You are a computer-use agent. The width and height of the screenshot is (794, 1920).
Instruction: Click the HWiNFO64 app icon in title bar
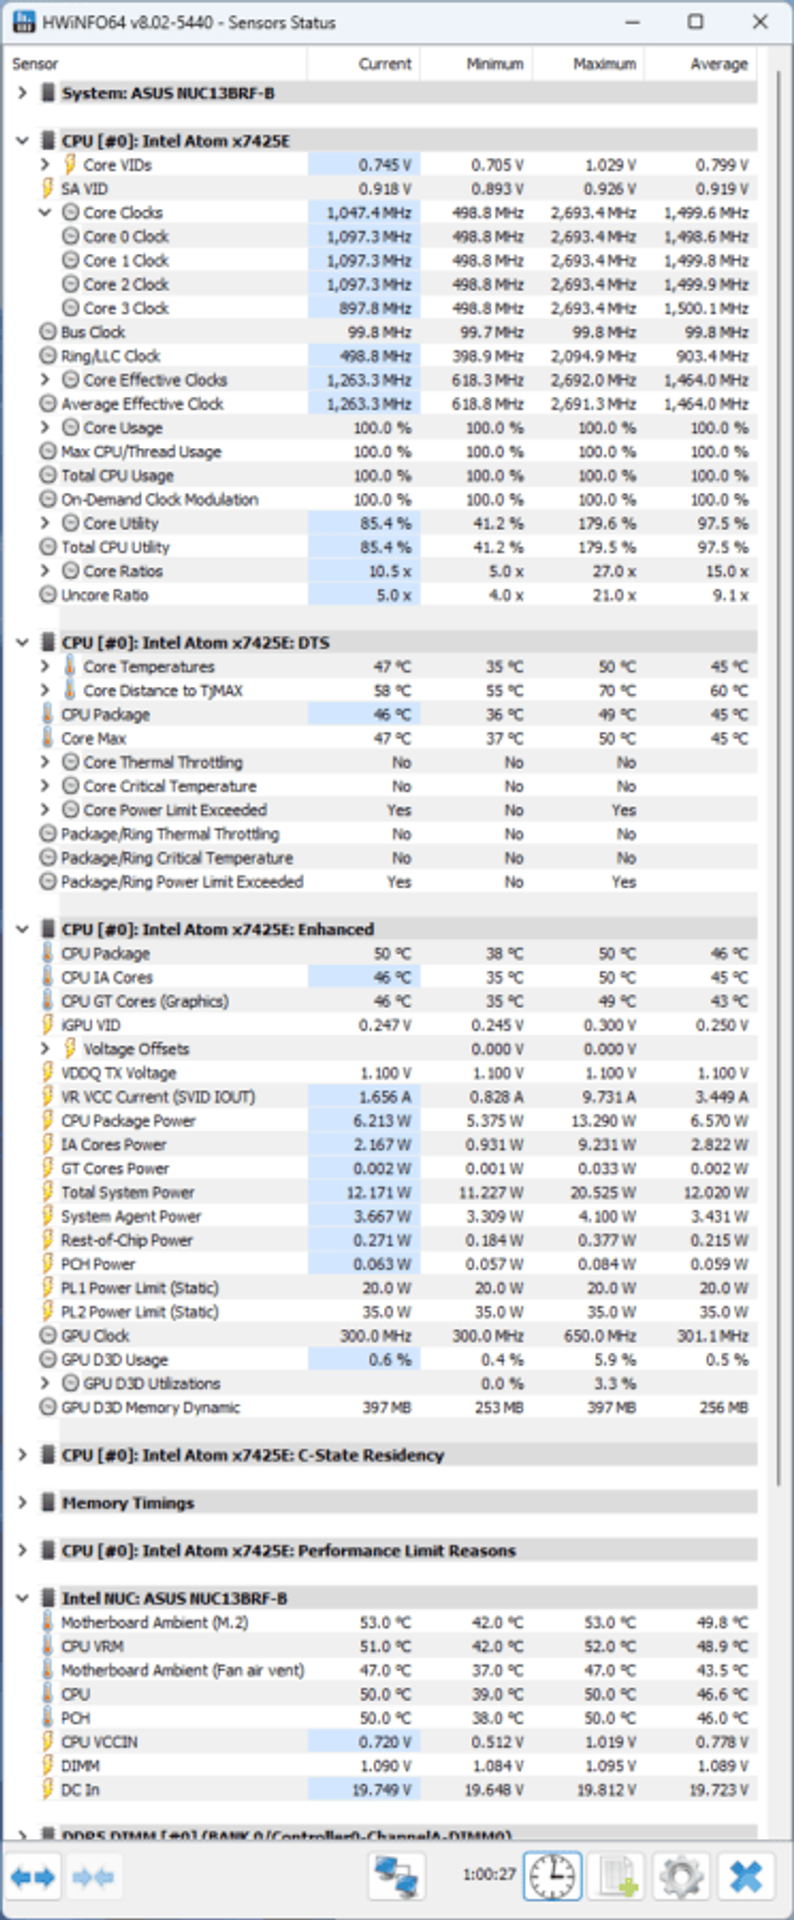point(25,22)
